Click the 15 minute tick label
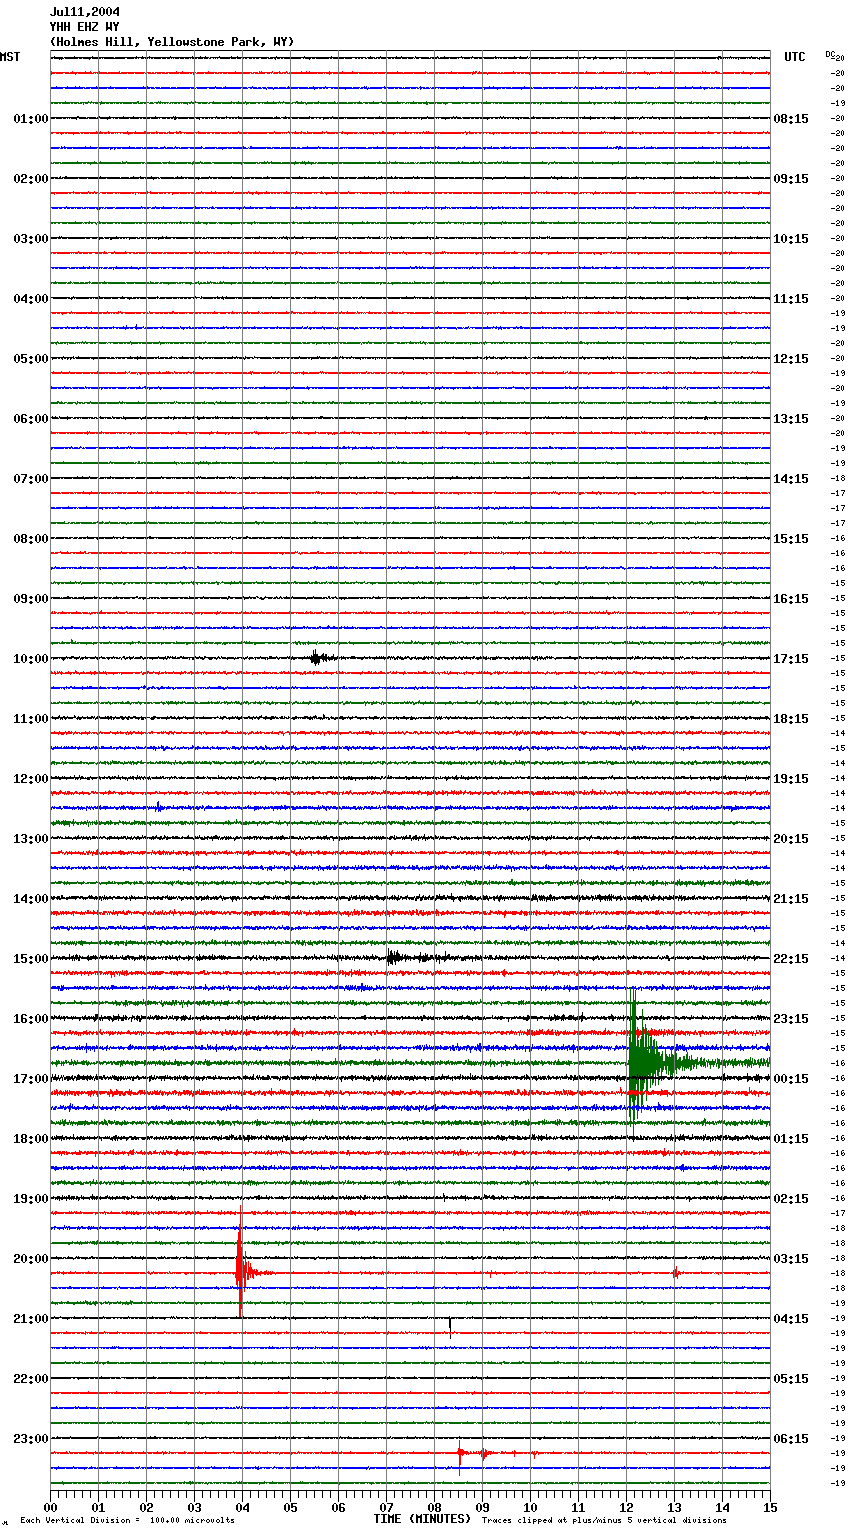The width and height of the screenshot is (850, 1534). pos(770,1507)
